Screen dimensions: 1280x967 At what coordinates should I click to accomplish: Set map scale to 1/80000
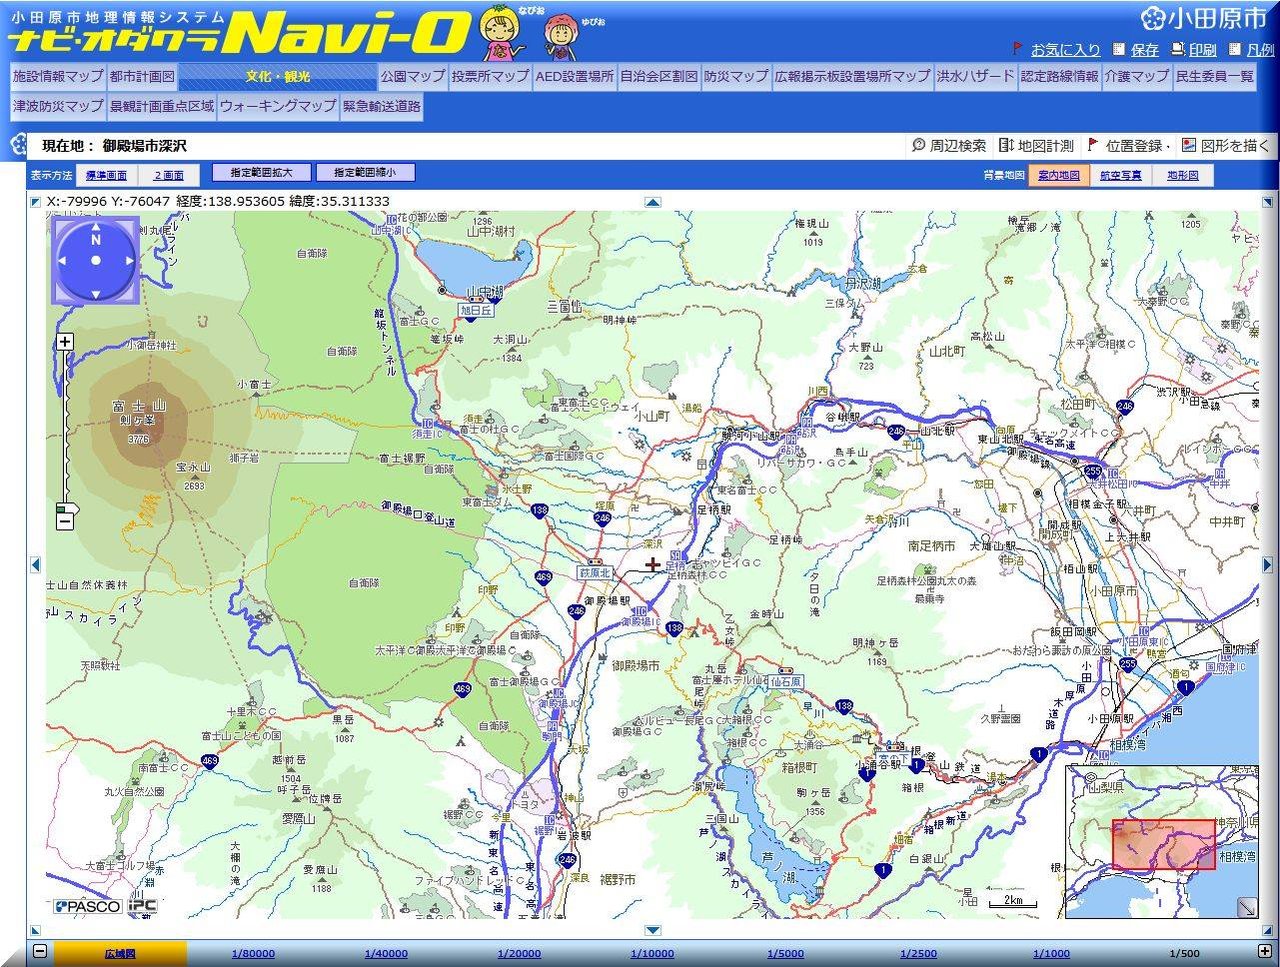253,953
